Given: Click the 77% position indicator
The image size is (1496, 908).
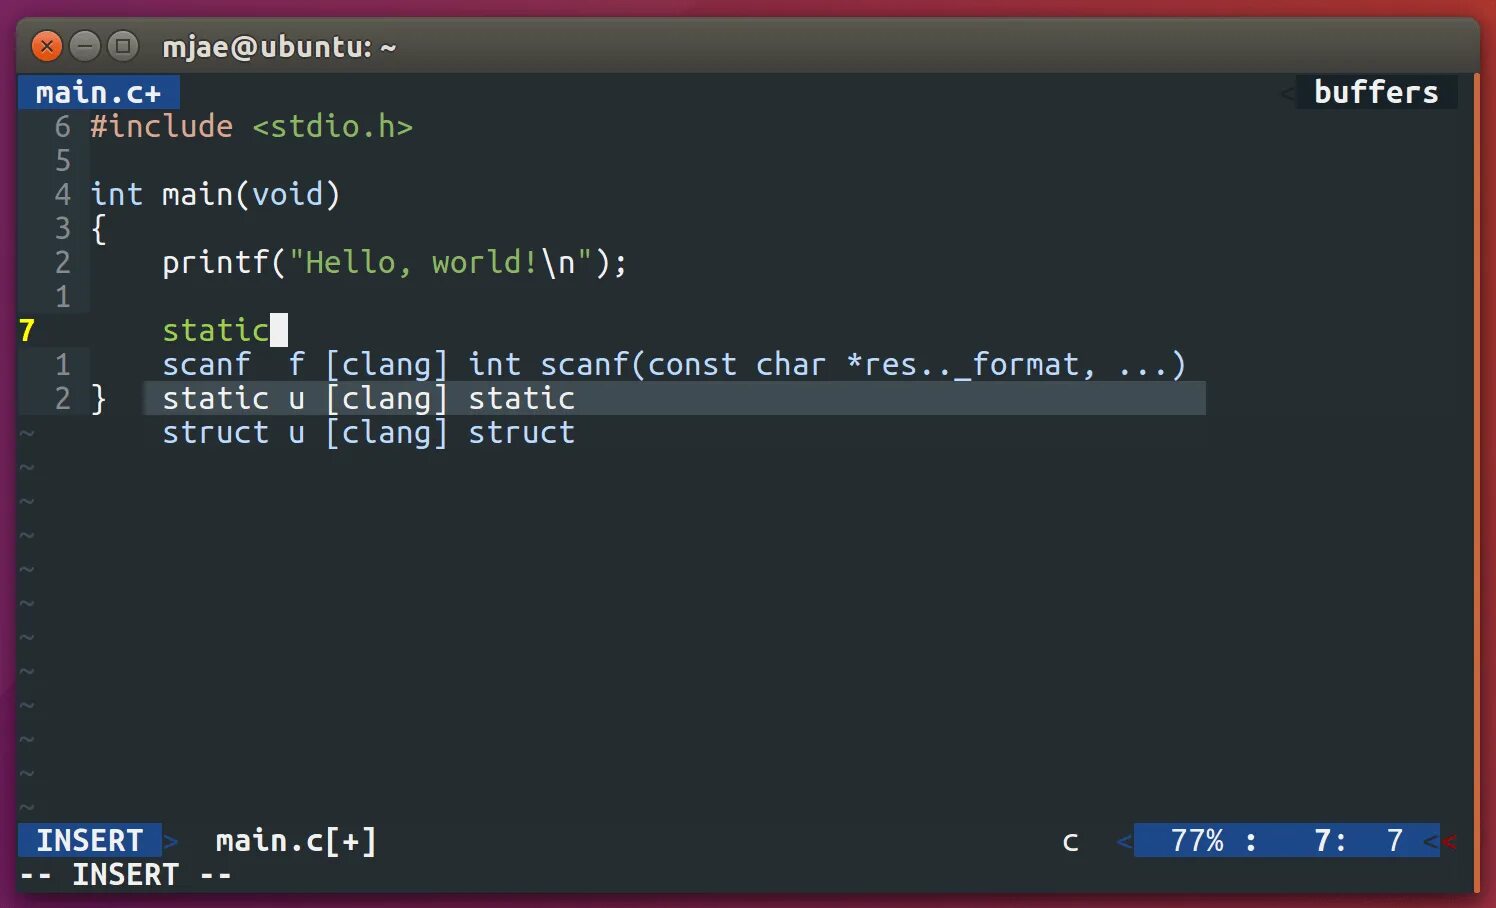Looking at the screenshot, I should (1197, 841).
